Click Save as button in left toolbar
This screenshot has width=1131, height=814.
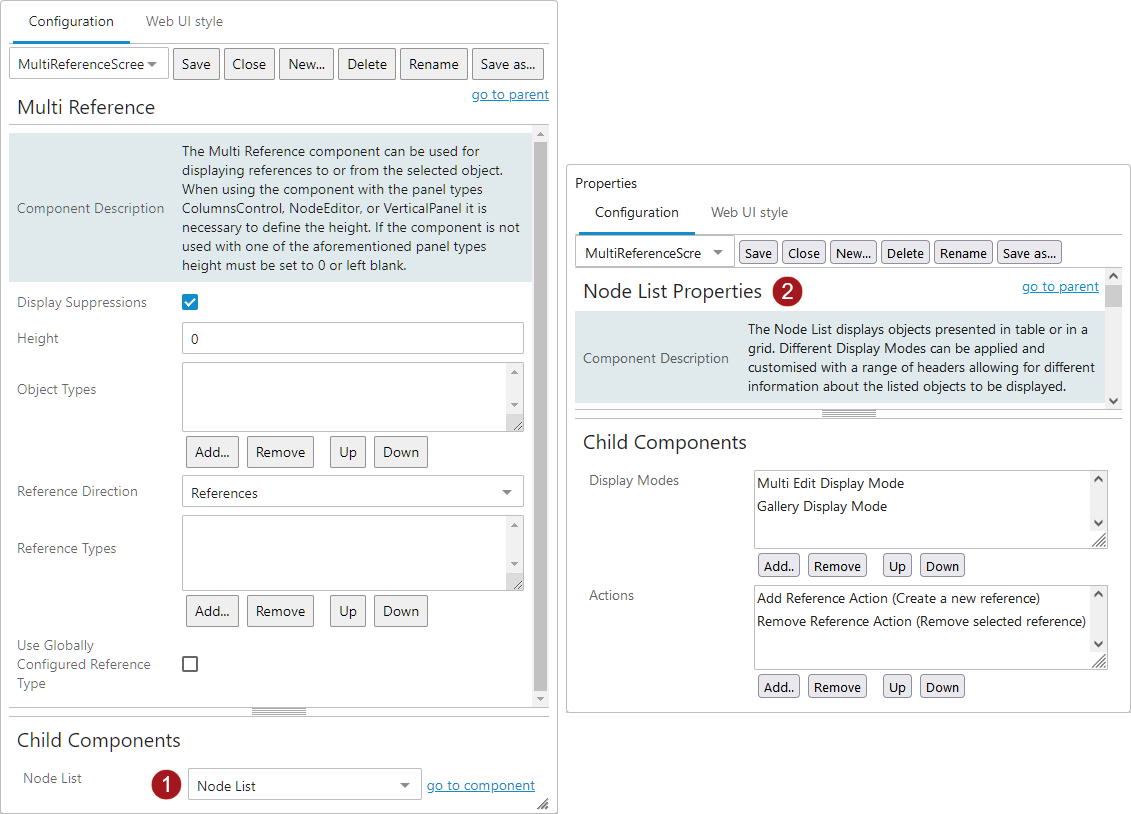(x=507, y=64)
